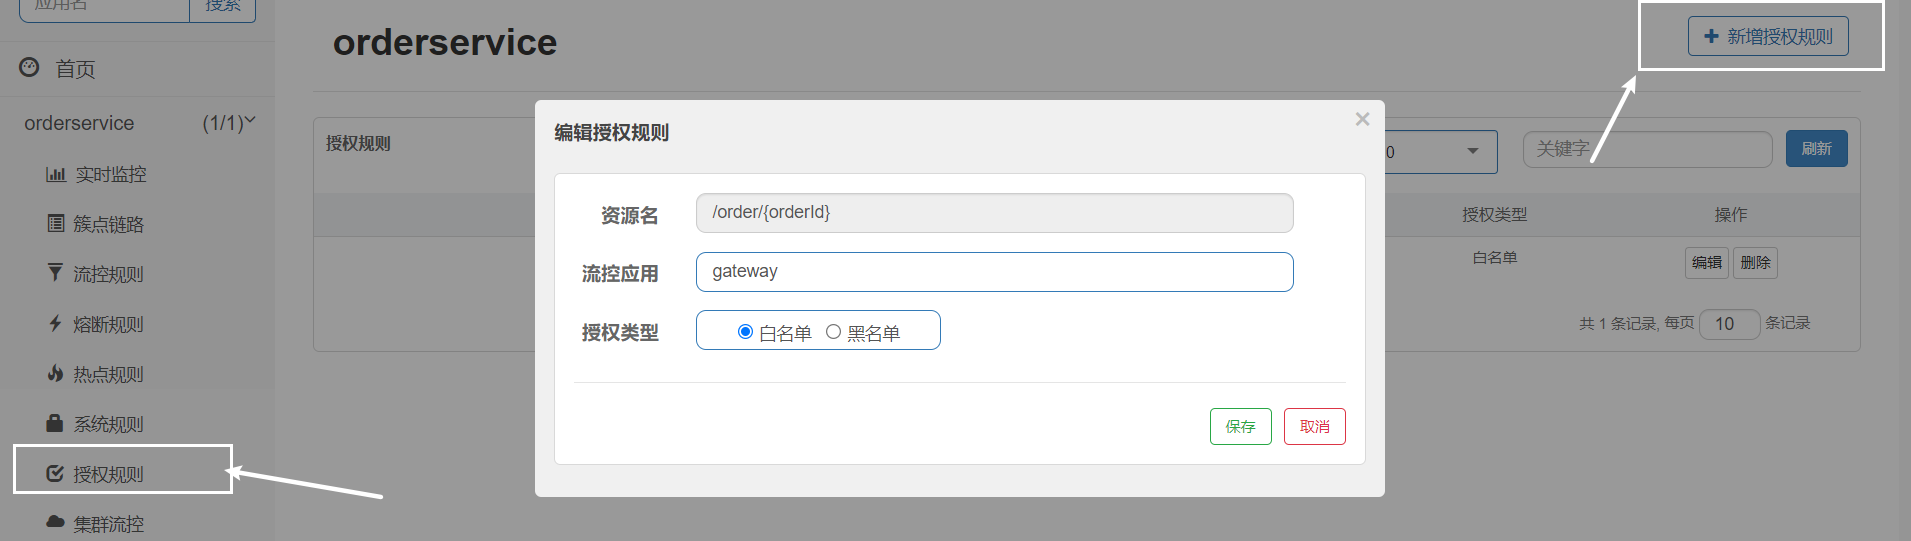Collapse the orderservice sidebar group

click(x=249, y=122)
